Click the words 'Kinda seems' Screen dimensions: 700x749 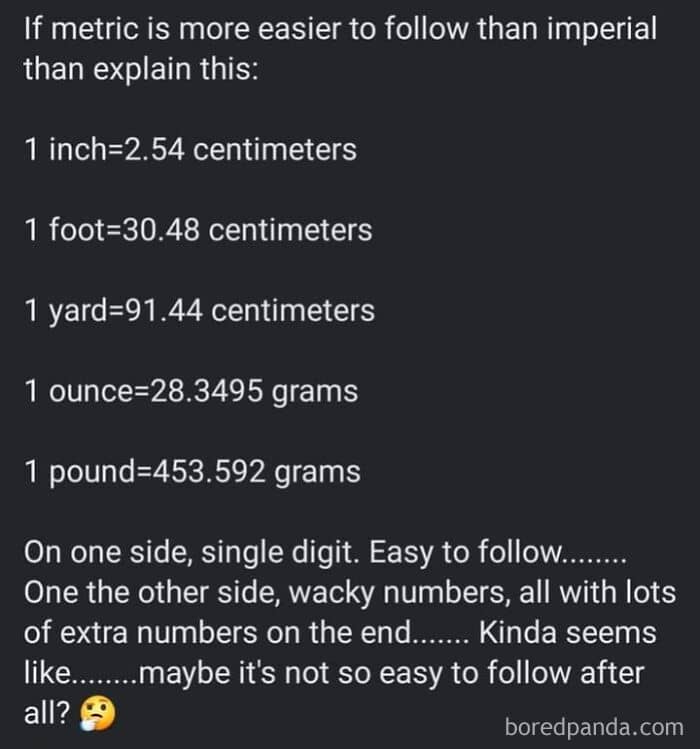[x=567, y=632]
